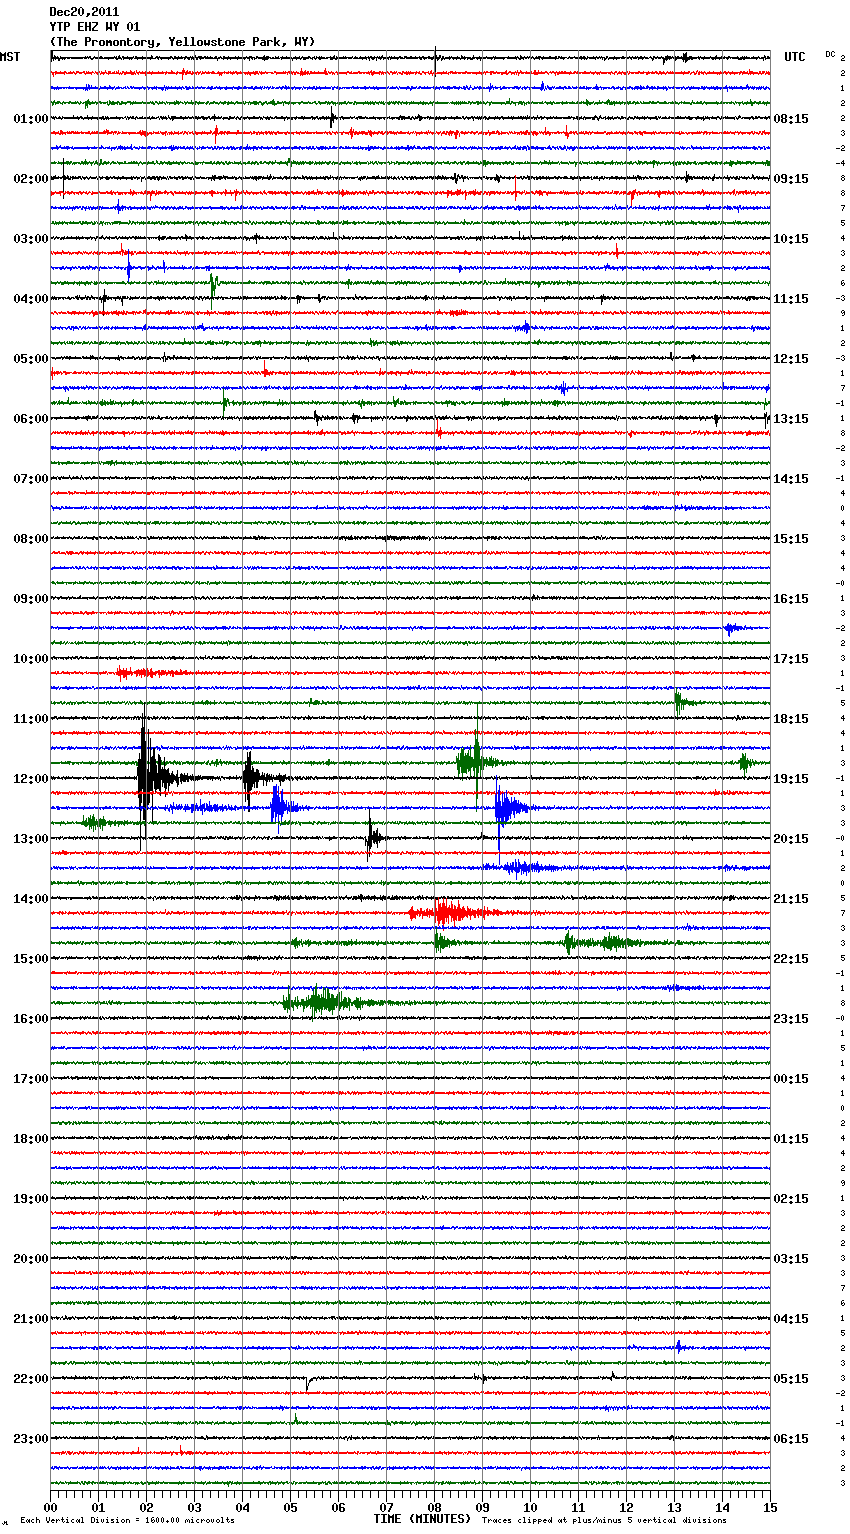Image resolution: width=850 pixels, height=1534 pixels.
Task: Select the Each Vertical Division scale note
Action: pos(127,1520)
